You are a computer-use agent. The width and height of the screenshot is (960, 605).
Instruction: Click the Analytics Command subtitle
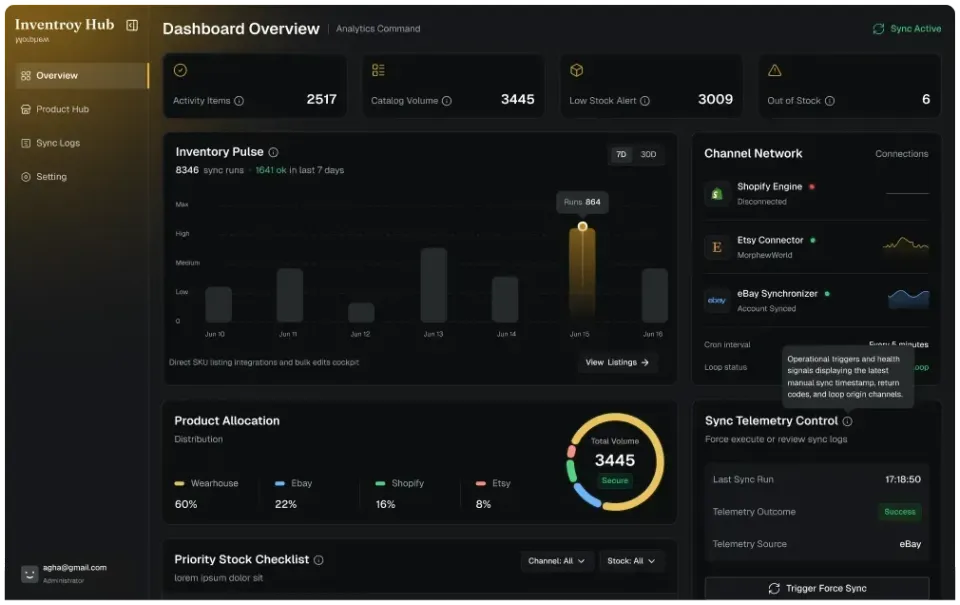click(x=378, y=29)
